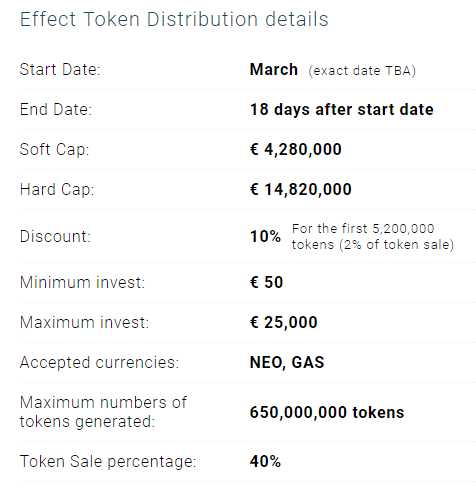Select the Minimum invest label

point(82,282)
